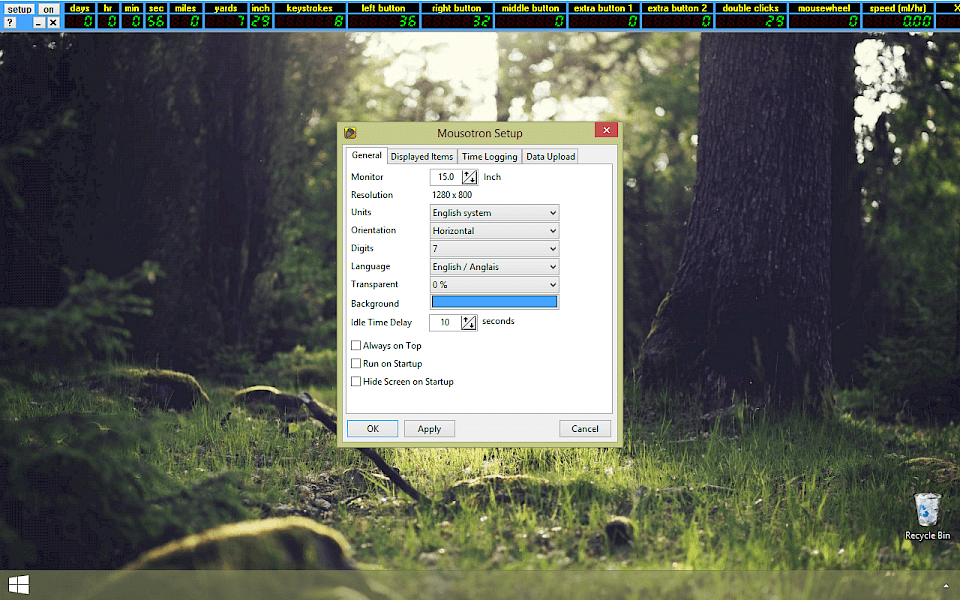Switch to the Displayed Items tab
Screen dimensions: 960x600
point(422,157)
